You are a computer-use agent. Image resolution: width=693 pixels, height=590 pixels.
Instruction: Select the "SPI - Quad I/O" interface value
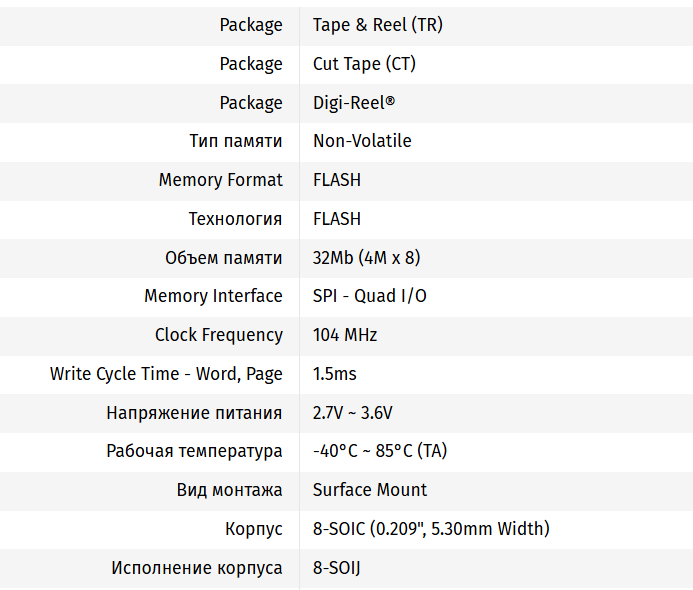click(370, 296)
